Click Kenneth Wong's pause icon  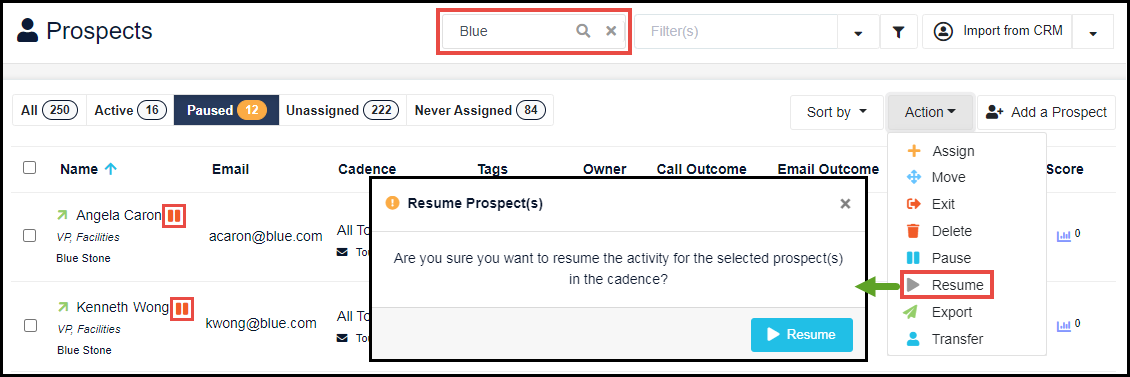pos(182,309)
